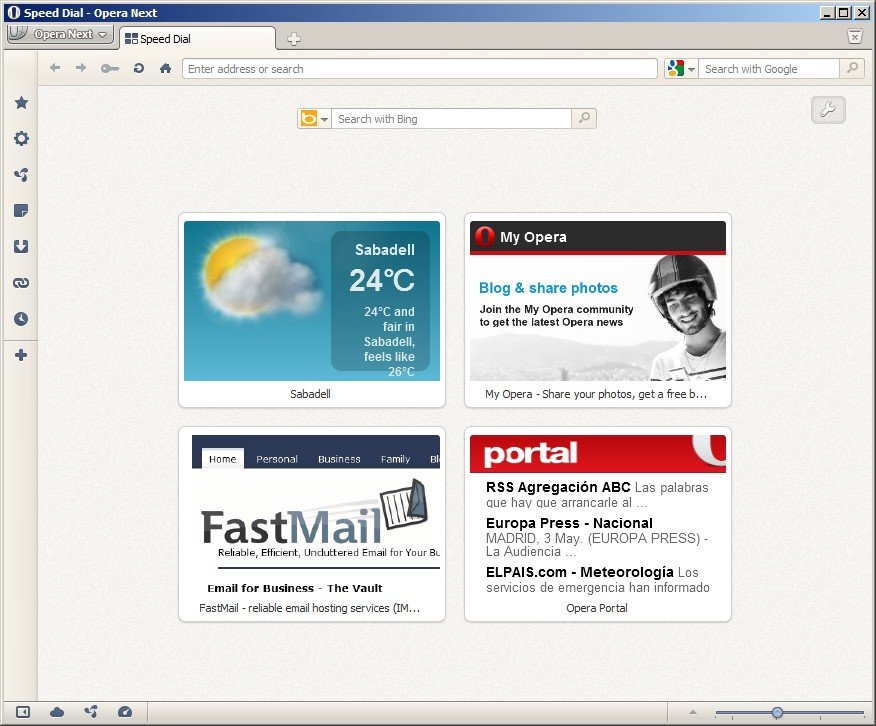This screenshot has width=876, height=726.
Task: Open a new tab with plus button
Action: pyautogui.click(x=293, y=39)
